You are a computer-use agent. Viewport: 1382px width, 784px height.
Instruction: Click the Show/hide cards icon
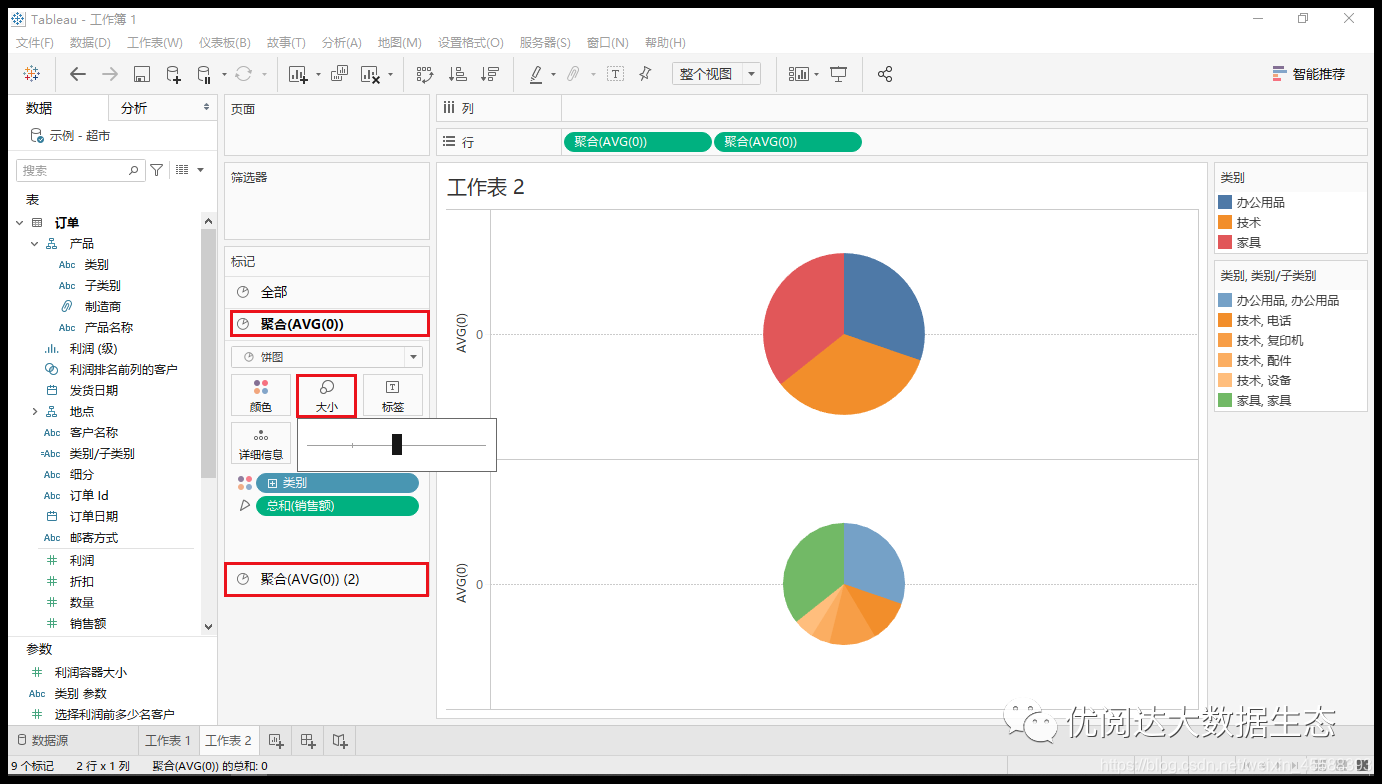tap(798, 74)
